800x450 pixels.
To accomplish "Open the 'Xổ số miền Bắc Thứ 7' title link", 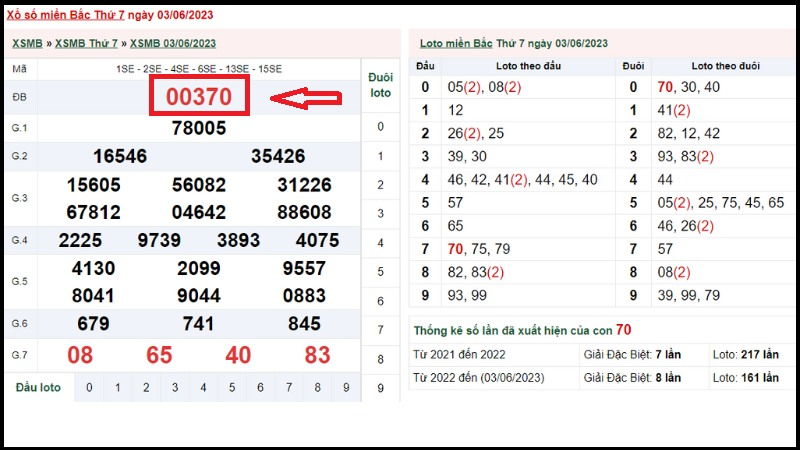I will pos(65,15).
